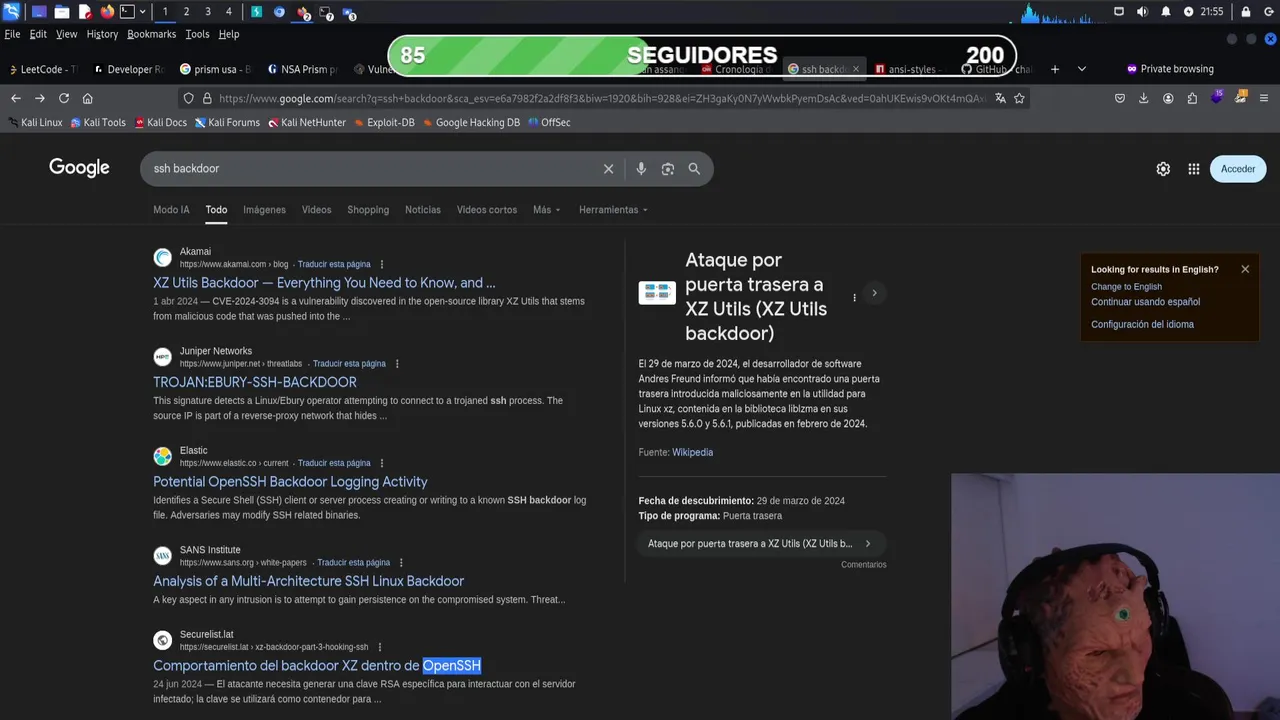Open the Tools menu
This screenshot has width=1280, height=720.
197,34
